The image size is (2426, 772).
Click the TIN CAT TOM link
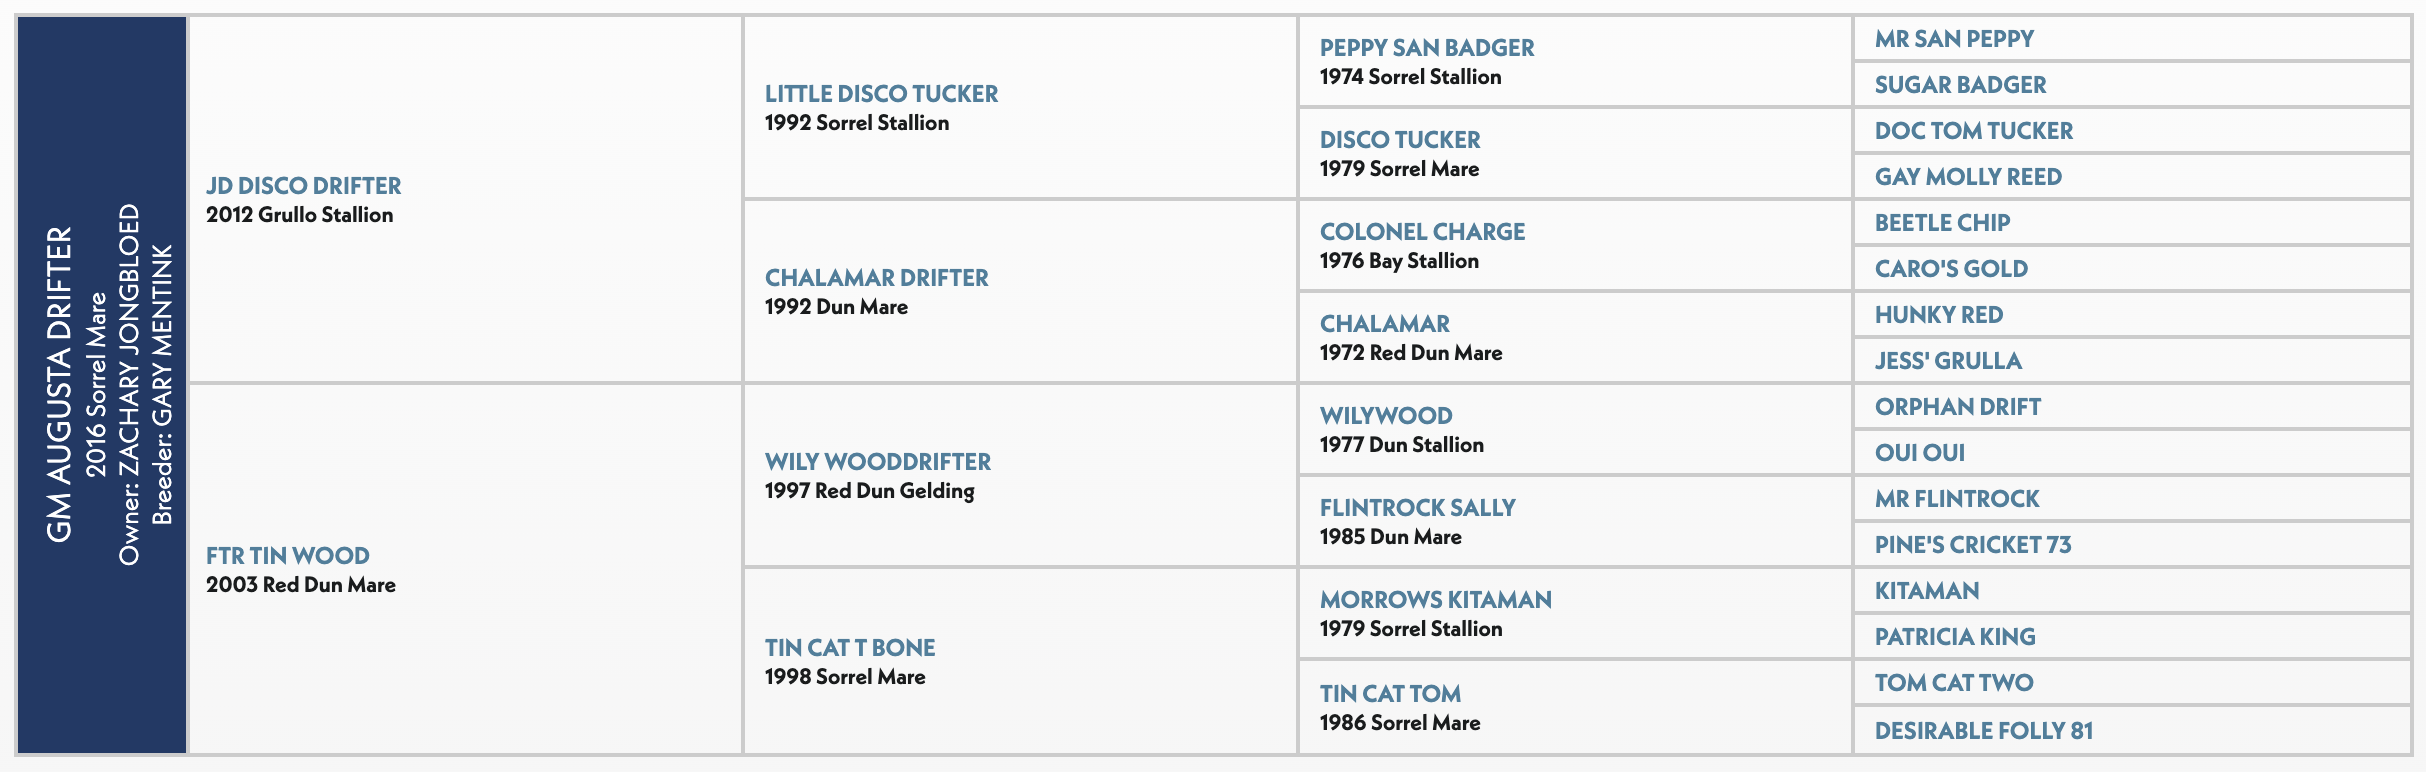(x=1389, y=694)
